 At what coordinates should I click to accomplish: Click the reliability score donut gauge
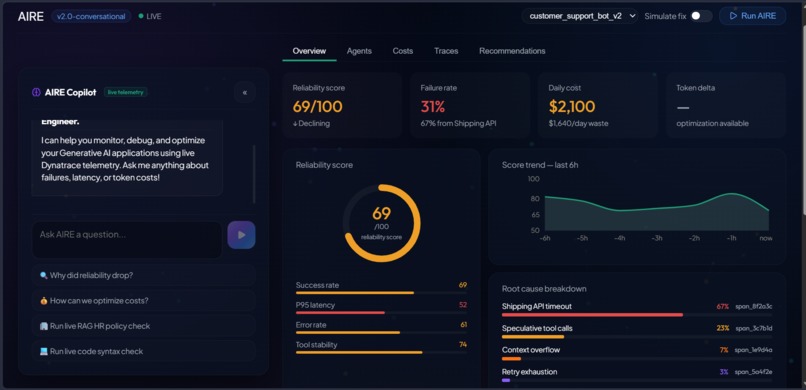pyautogui.click(x=381, y=223)
